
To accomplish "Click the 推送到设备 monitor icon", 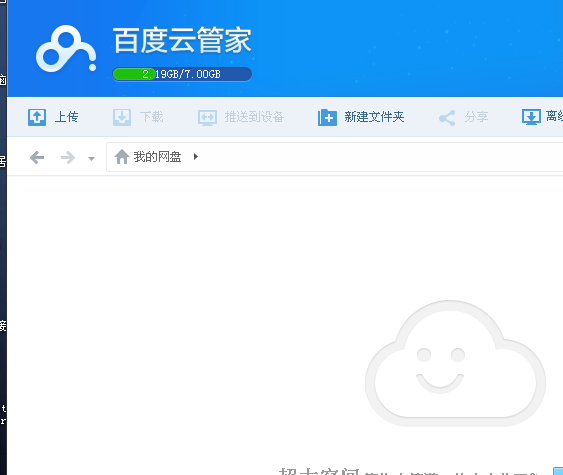I will [207, 117].
